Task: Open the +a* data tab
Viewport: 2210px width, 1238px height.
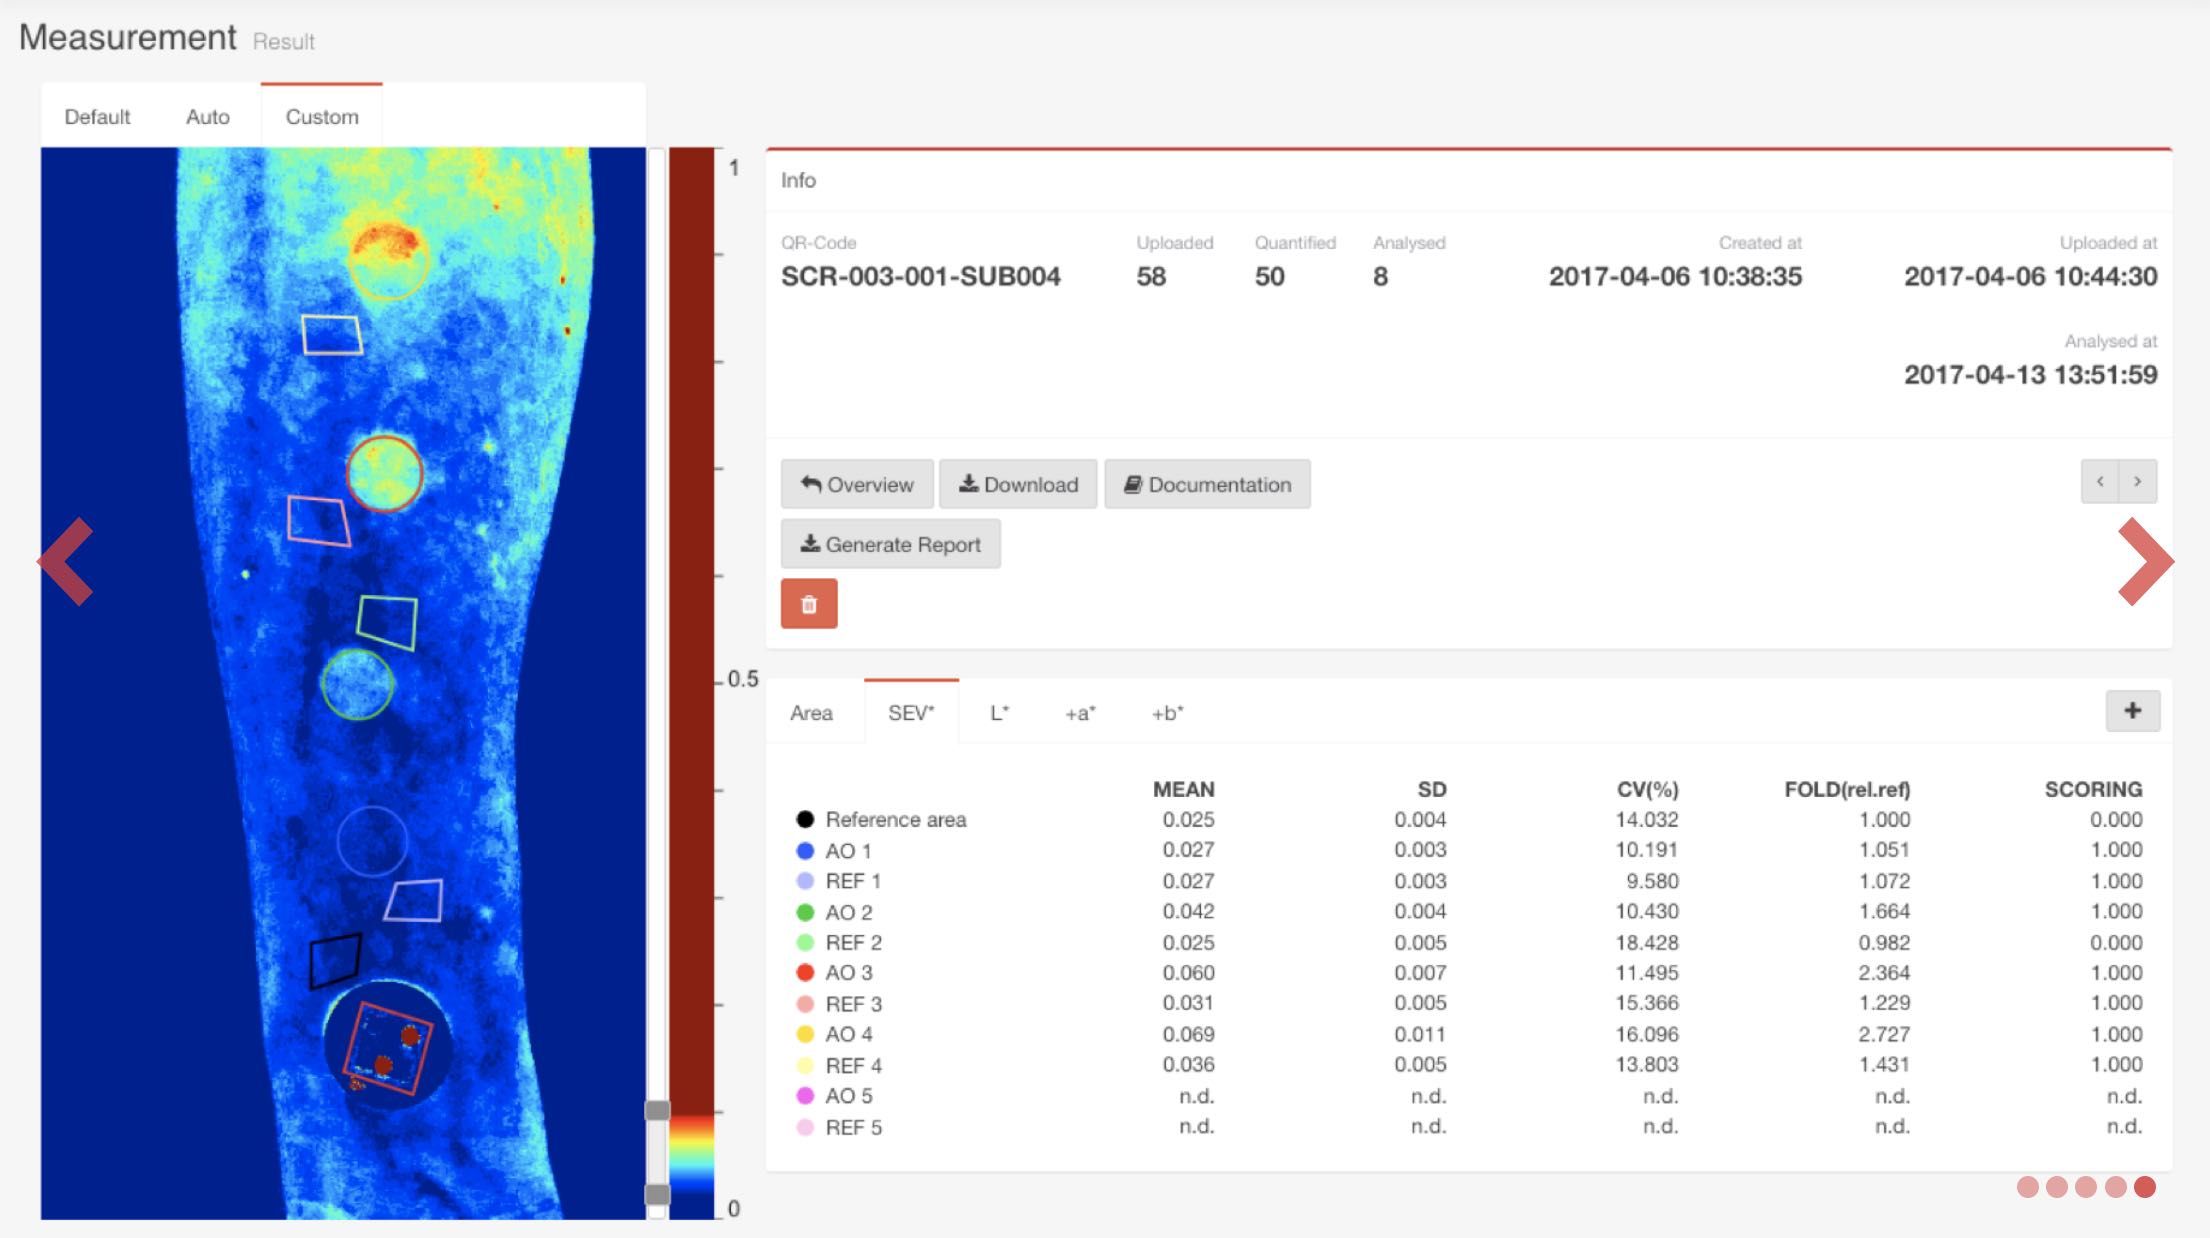Action: 1080,713
